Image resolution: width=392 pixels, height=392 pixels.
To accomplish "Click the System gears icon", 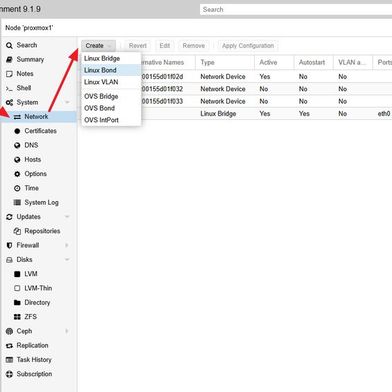I will click(9, 103).
